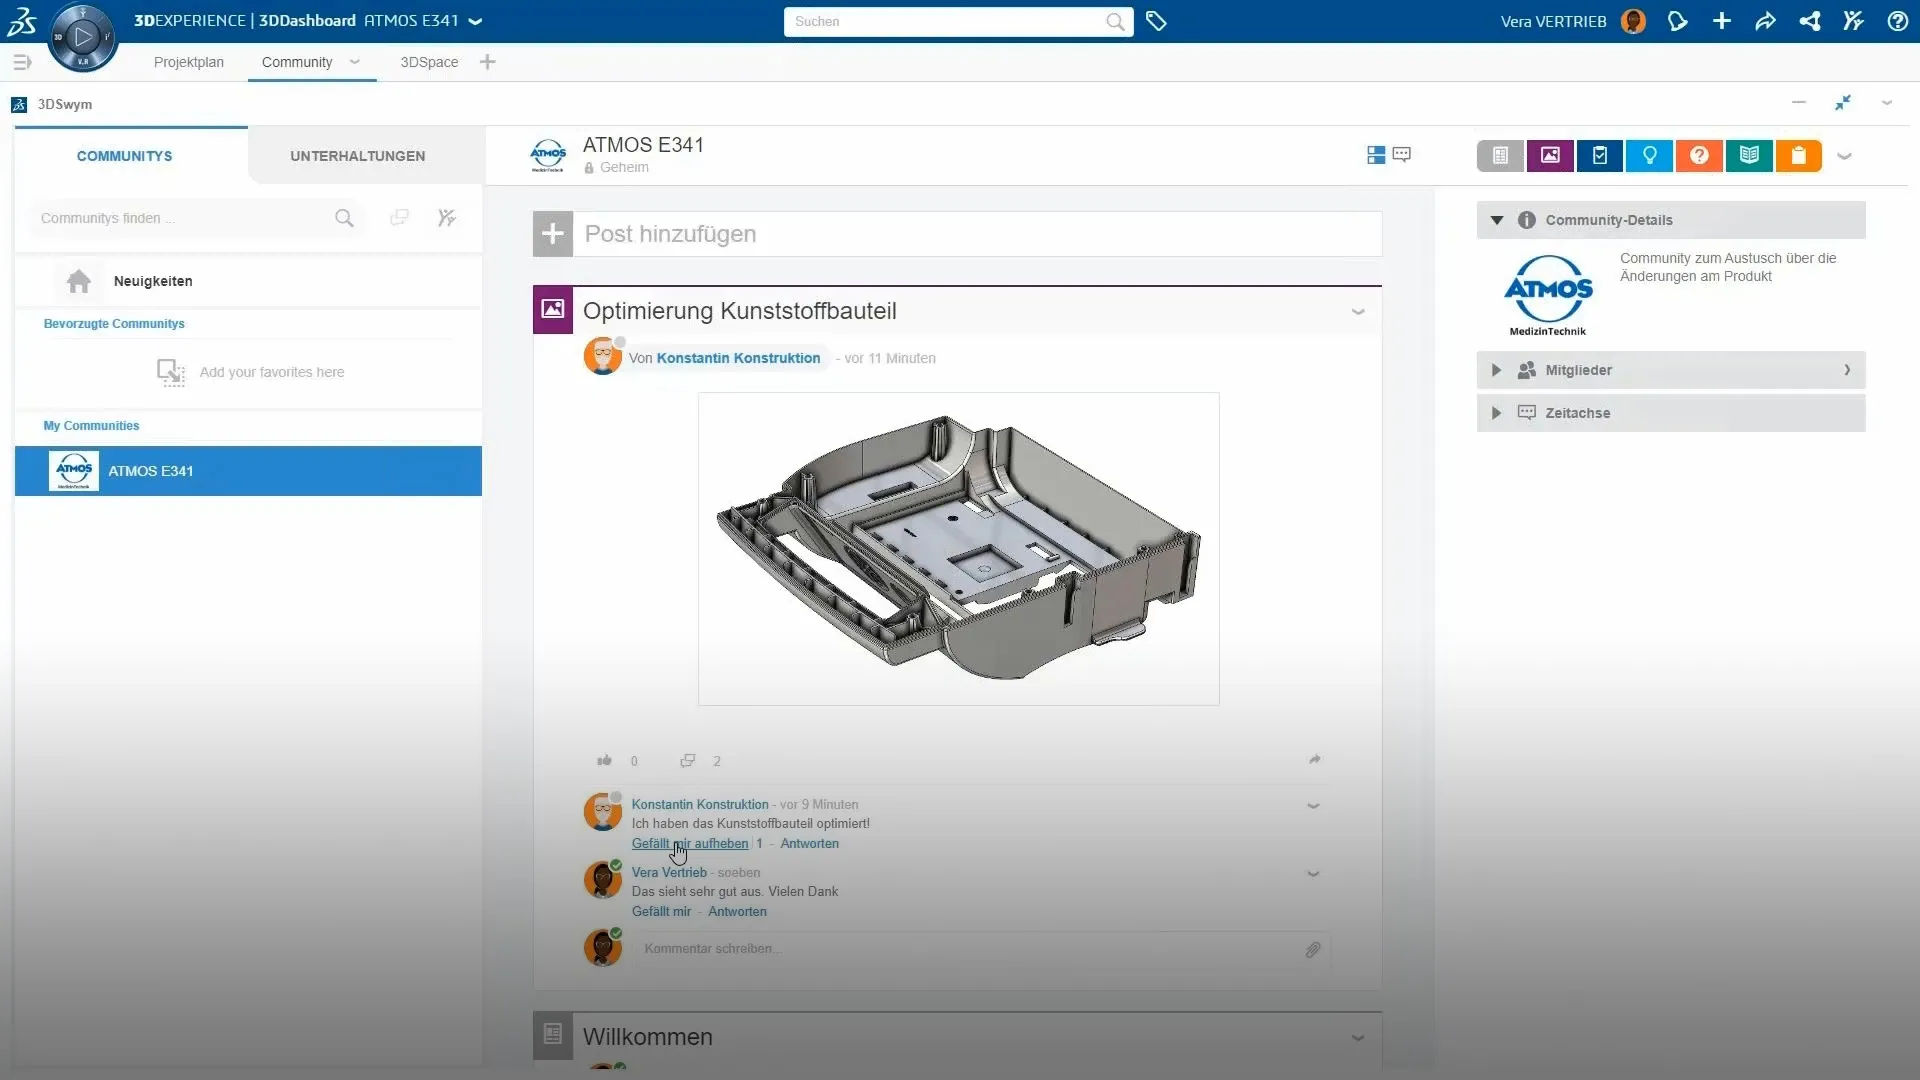The image size is (1920, 1080).
Task: Click the thumbs-up like icon on the post
Action: (604, 761)
